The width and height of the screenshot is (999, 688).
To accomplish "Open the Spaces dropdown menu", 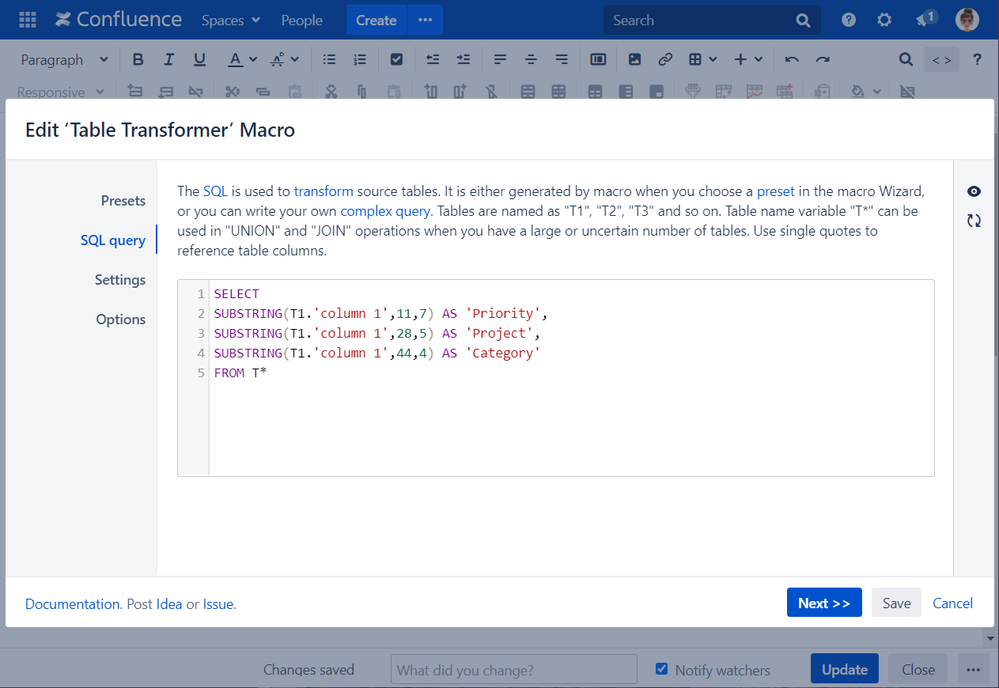I will click(x=230, y=20).
